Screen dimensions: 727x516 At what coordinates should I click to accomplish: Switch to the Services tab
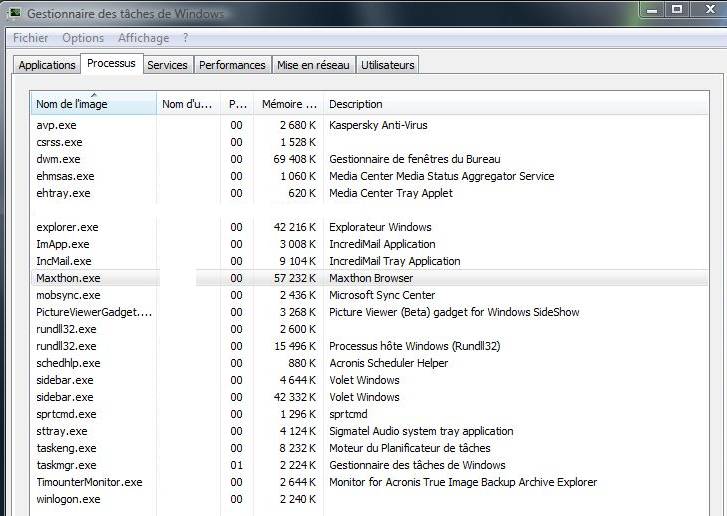[167, 65]
